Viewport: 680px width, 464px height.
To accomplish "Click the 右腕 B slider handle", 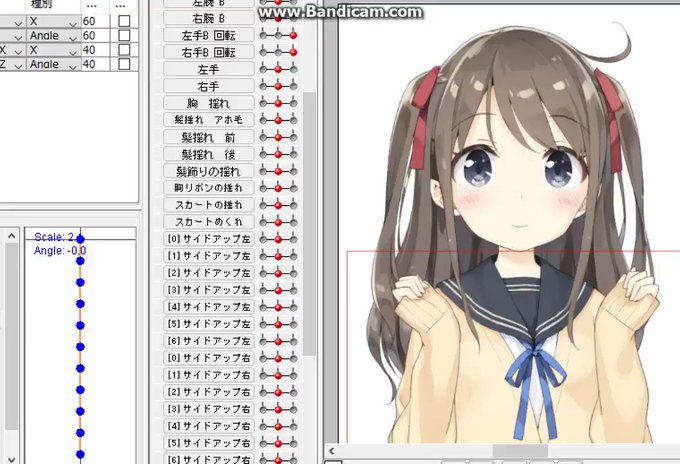I will (x=278, y=19).
